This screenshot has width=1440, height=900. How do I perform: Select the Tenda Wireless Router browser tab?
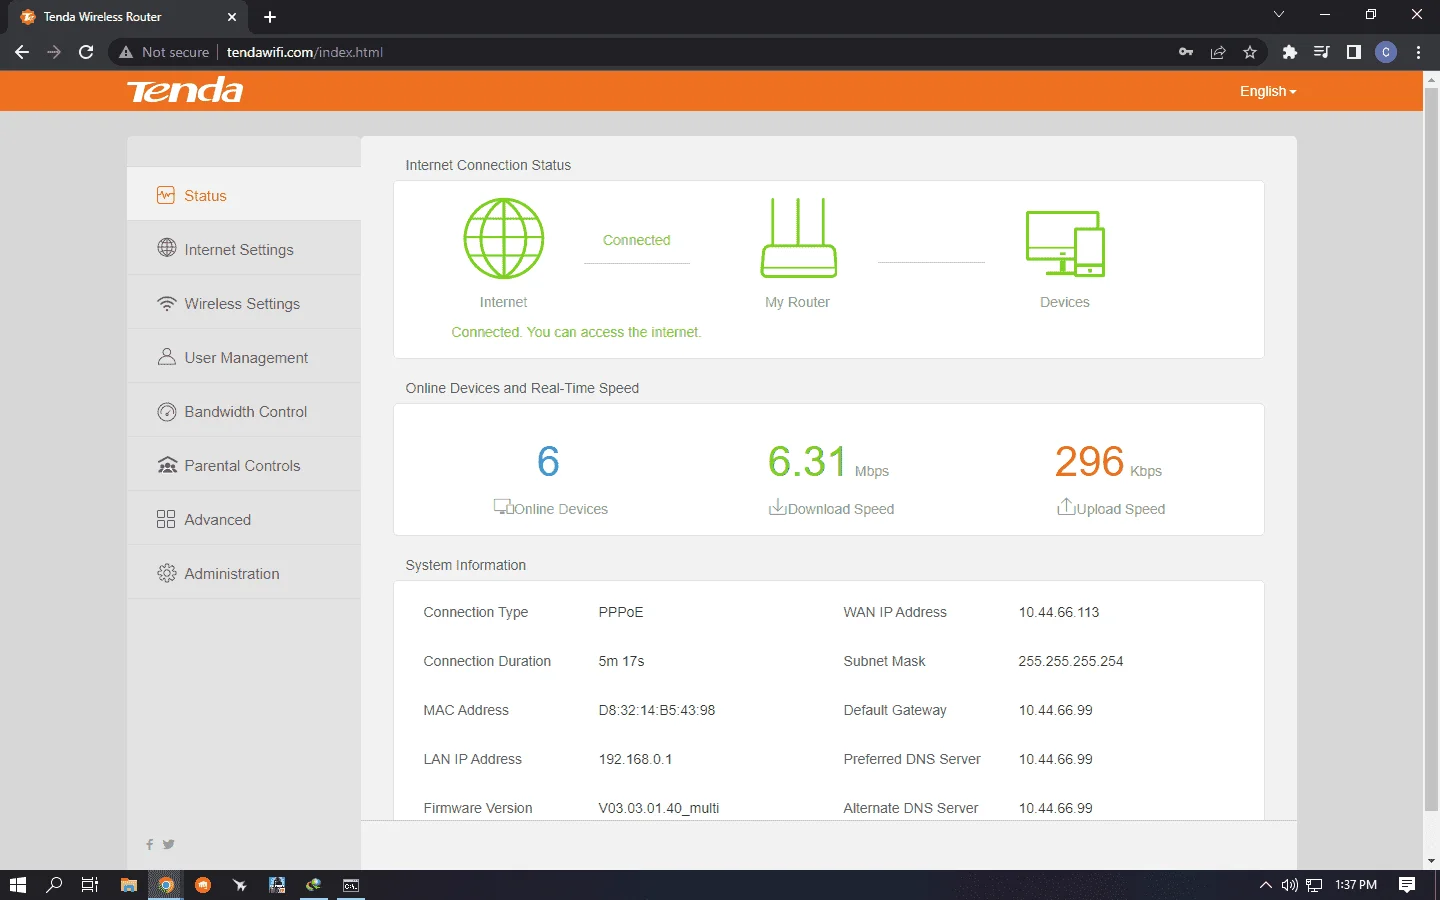(x=128, y=17)
